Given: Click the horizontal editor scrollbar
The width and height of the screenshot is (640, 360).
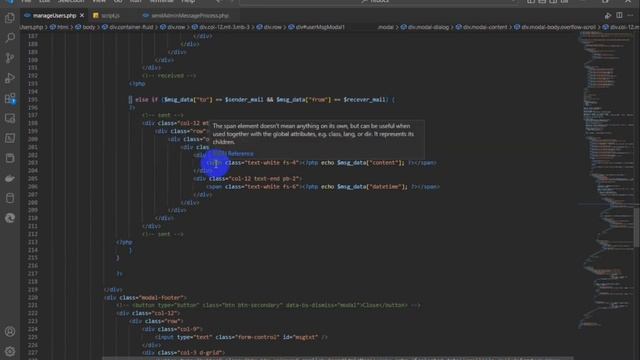Looking at the screenshot, I should (338, 358).
